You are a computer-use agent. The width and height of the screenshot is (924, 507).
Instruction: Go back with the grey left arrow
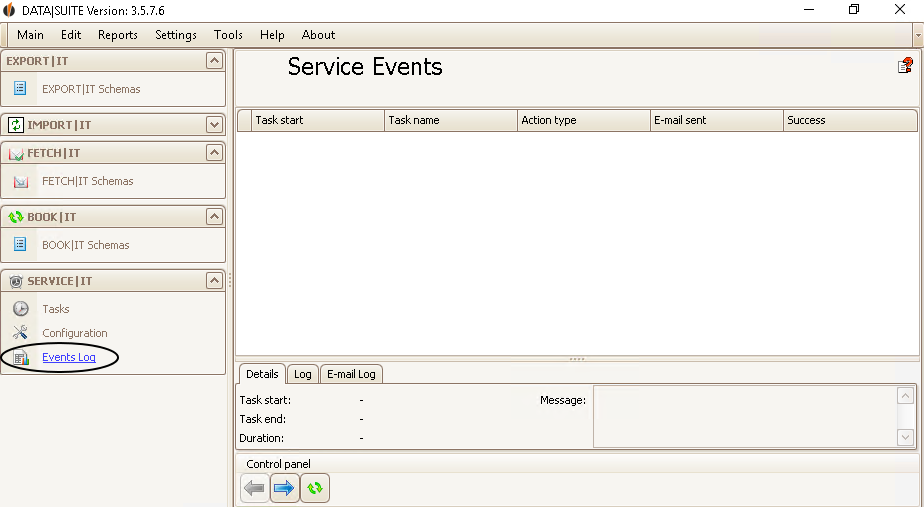coord(255,488)
